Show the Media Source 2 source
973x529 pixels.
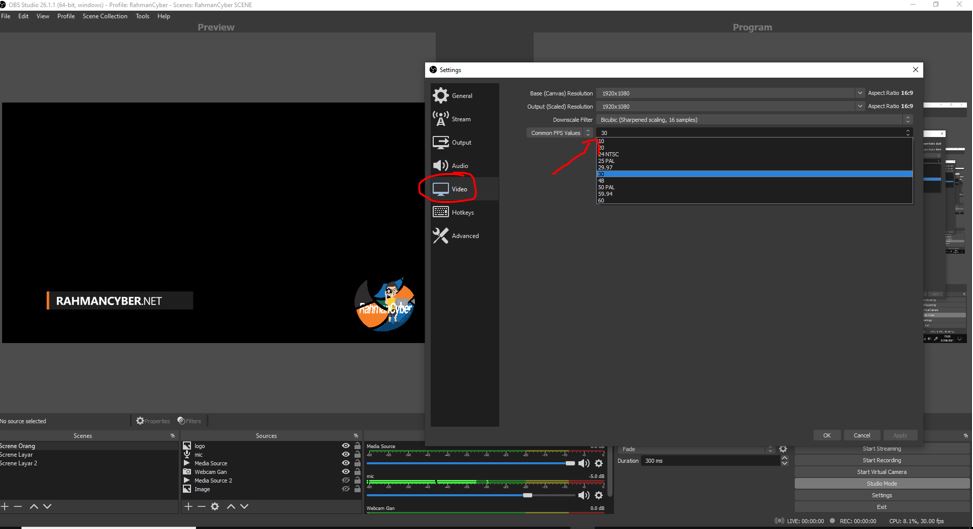(346, 481)
